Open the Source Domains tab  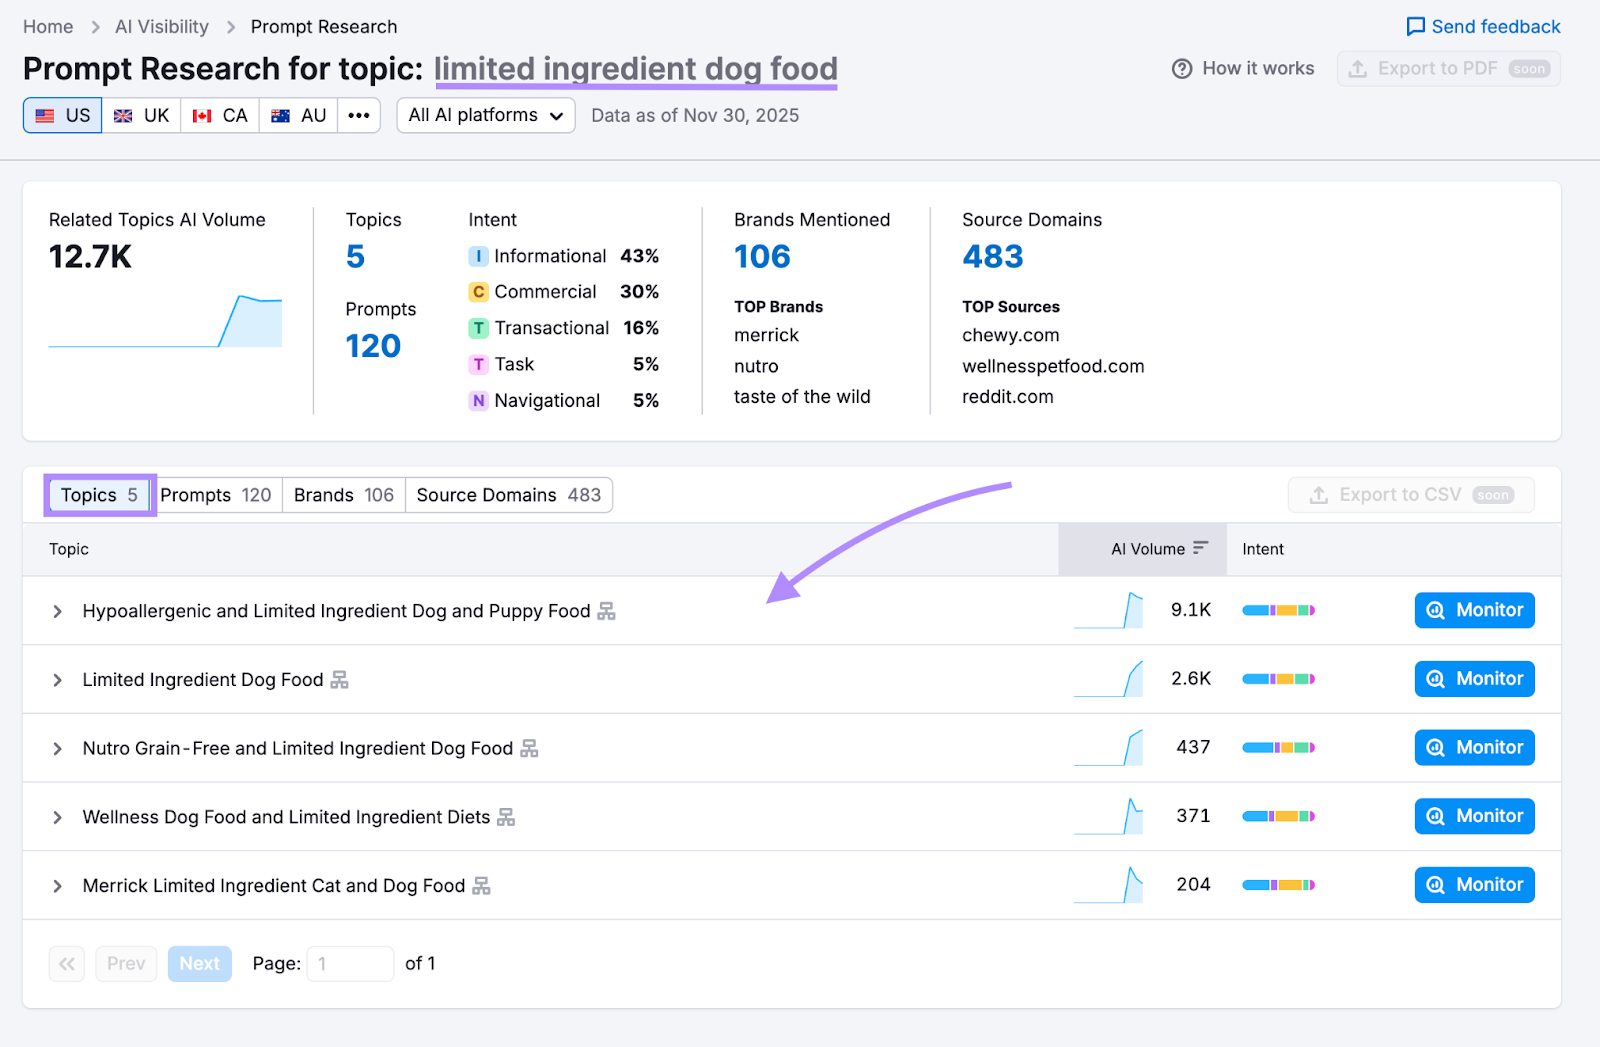508,494
